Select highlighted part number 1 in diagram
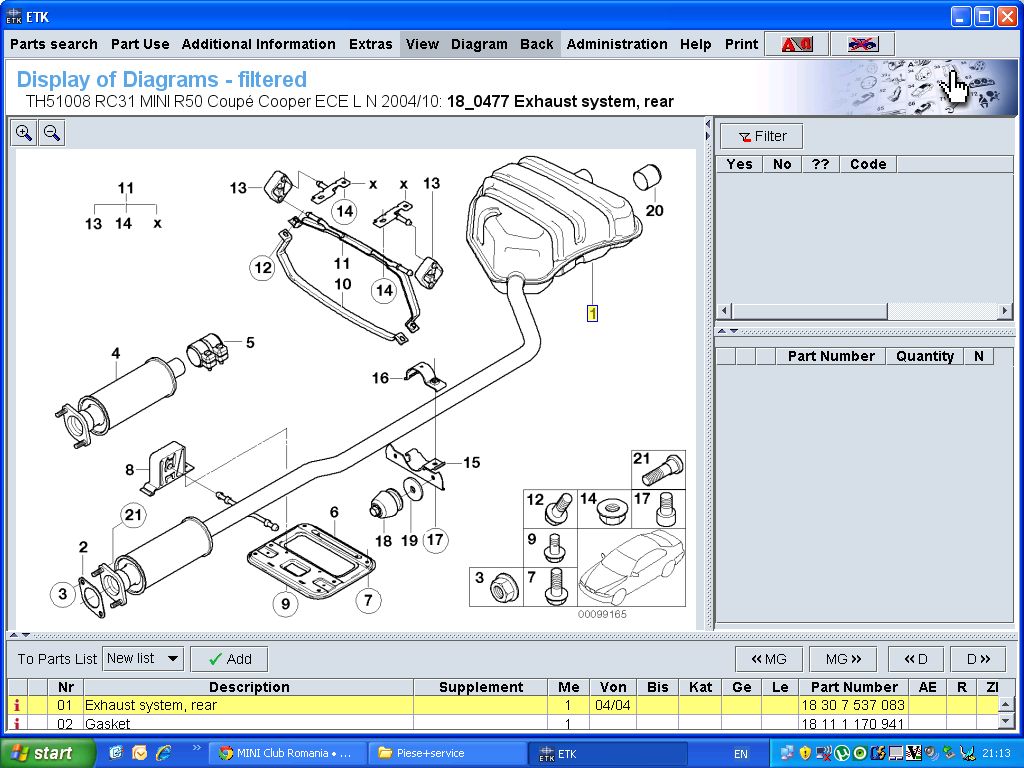Viewport: 1024px width, 768px height. [592, 313]
